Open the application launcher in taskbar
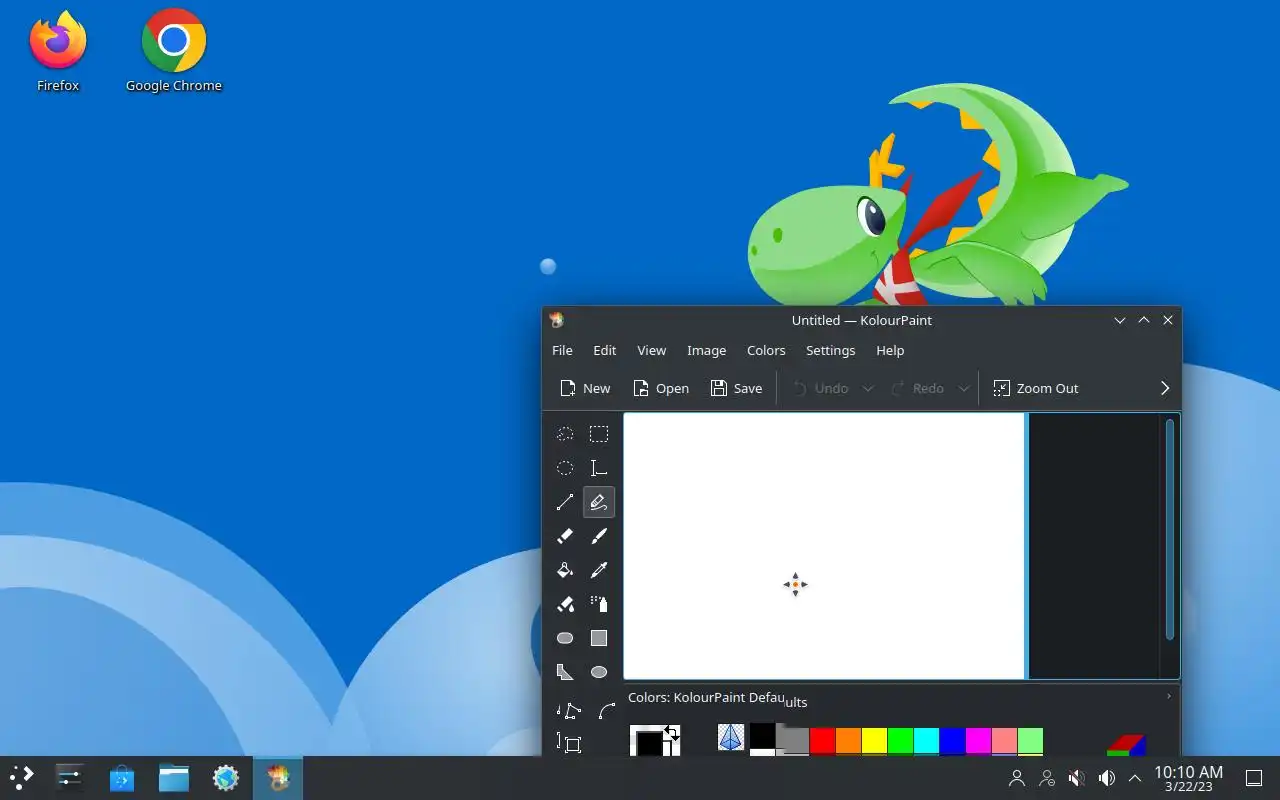Screen dimensions: 1280x800 tap(22, 778)
